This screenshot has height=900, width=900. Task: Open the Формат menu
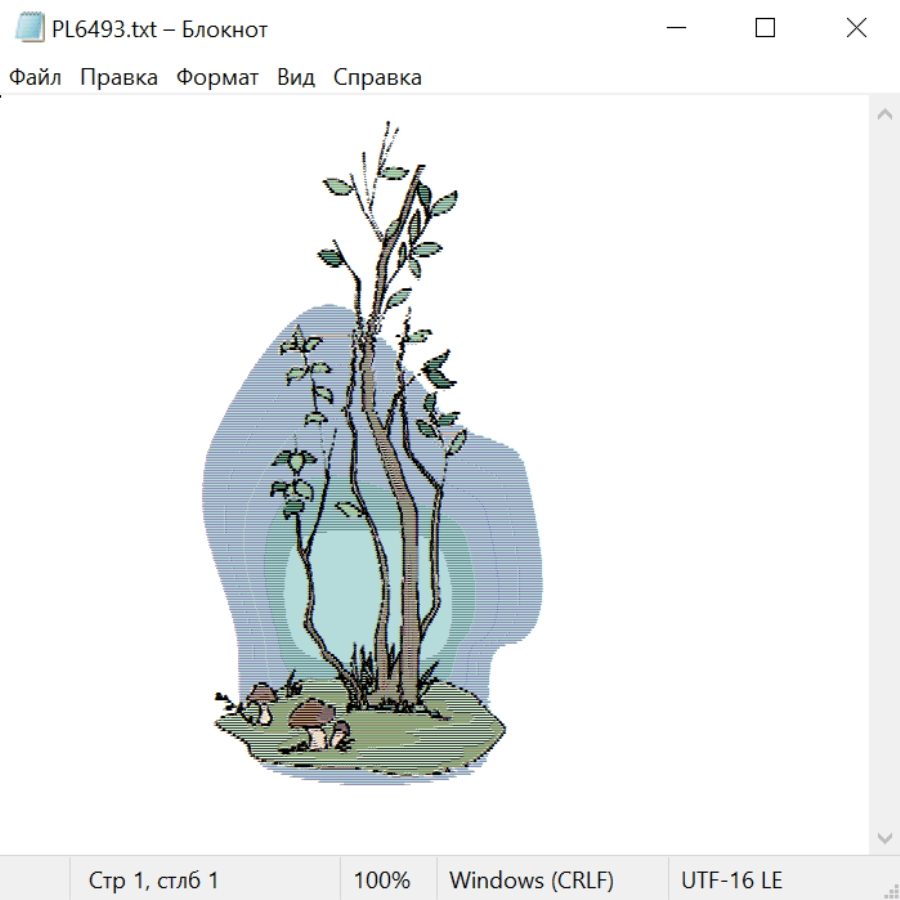pos(217,77)
